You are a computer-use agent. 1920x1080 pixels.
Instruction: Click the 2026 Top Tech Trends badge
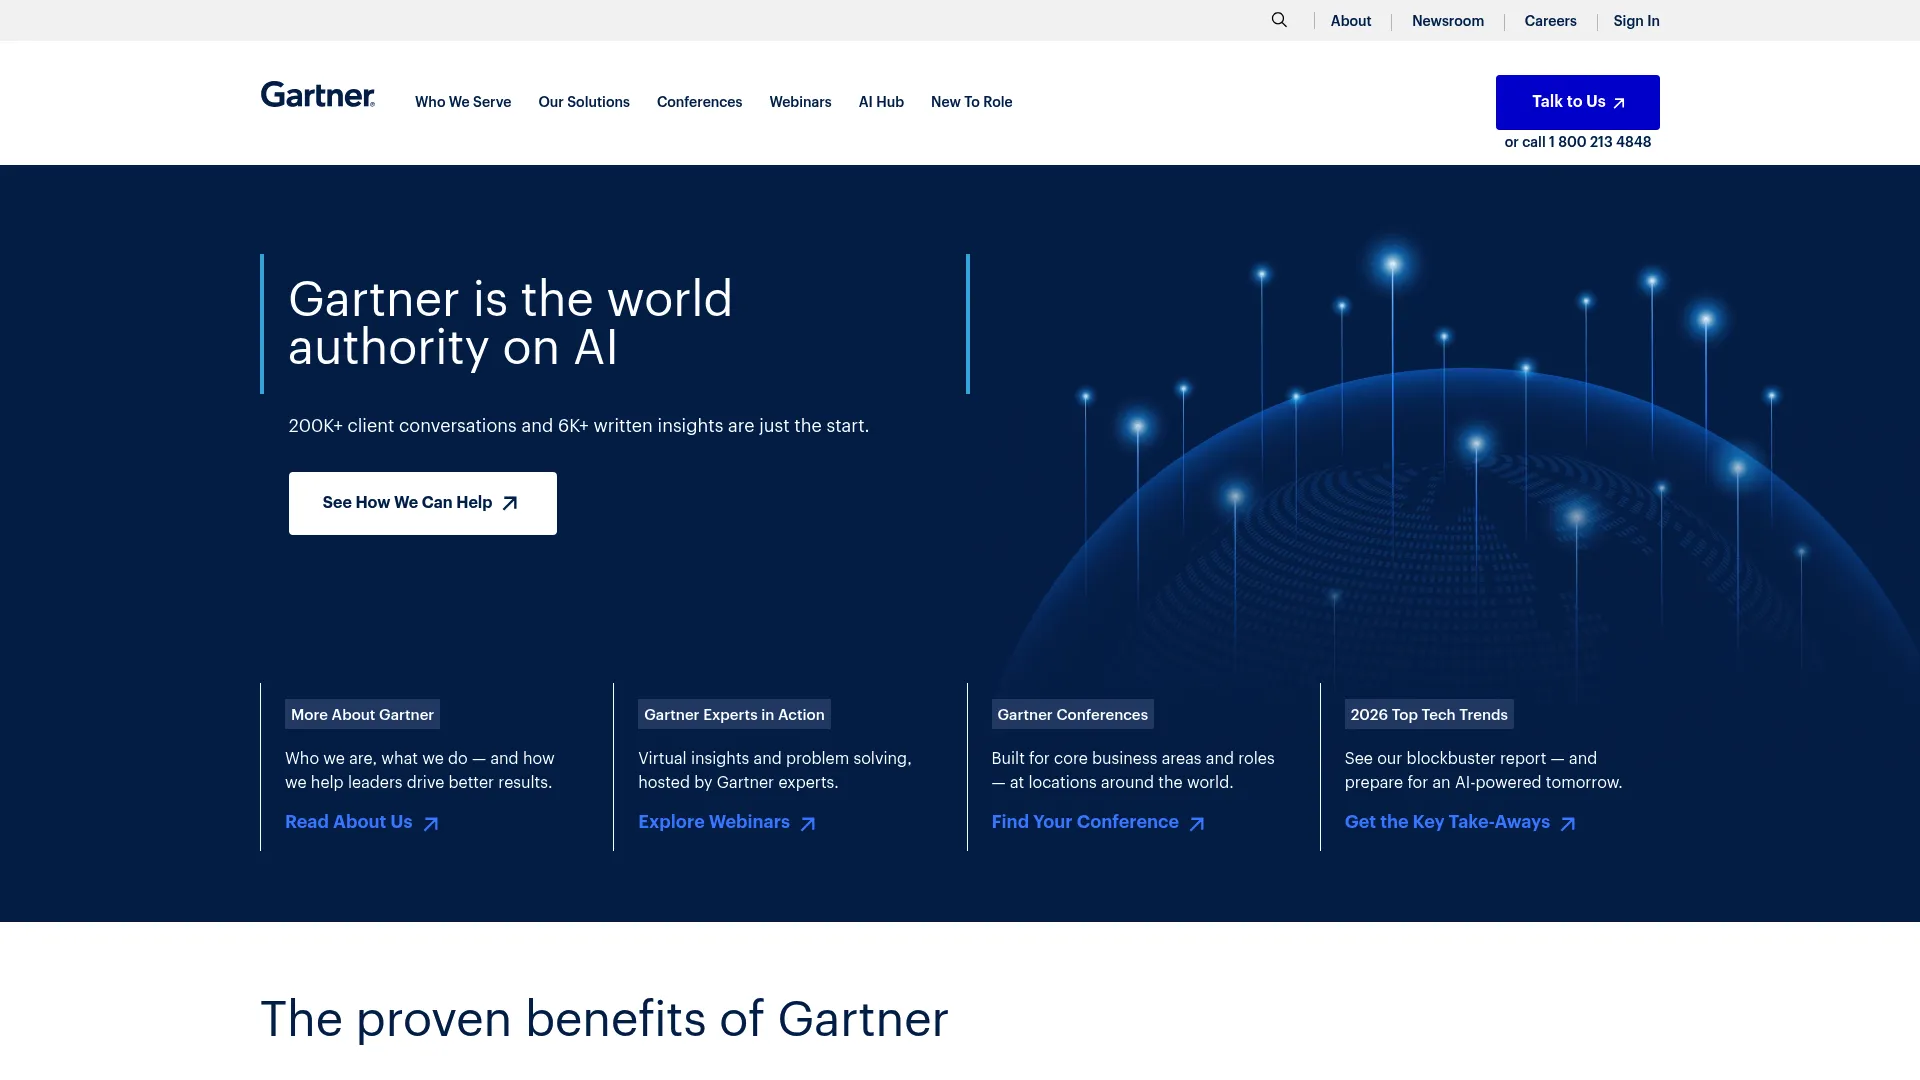tap(1429, 714)
